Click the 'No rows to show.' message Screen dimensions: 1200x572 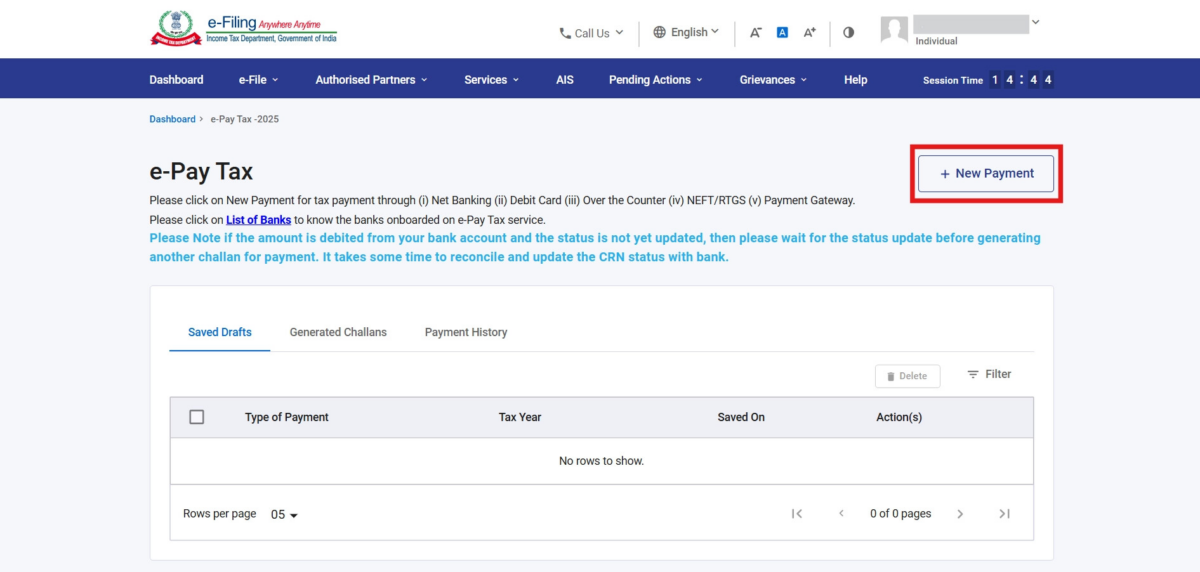pyautogui.click(x=601, y=461)
